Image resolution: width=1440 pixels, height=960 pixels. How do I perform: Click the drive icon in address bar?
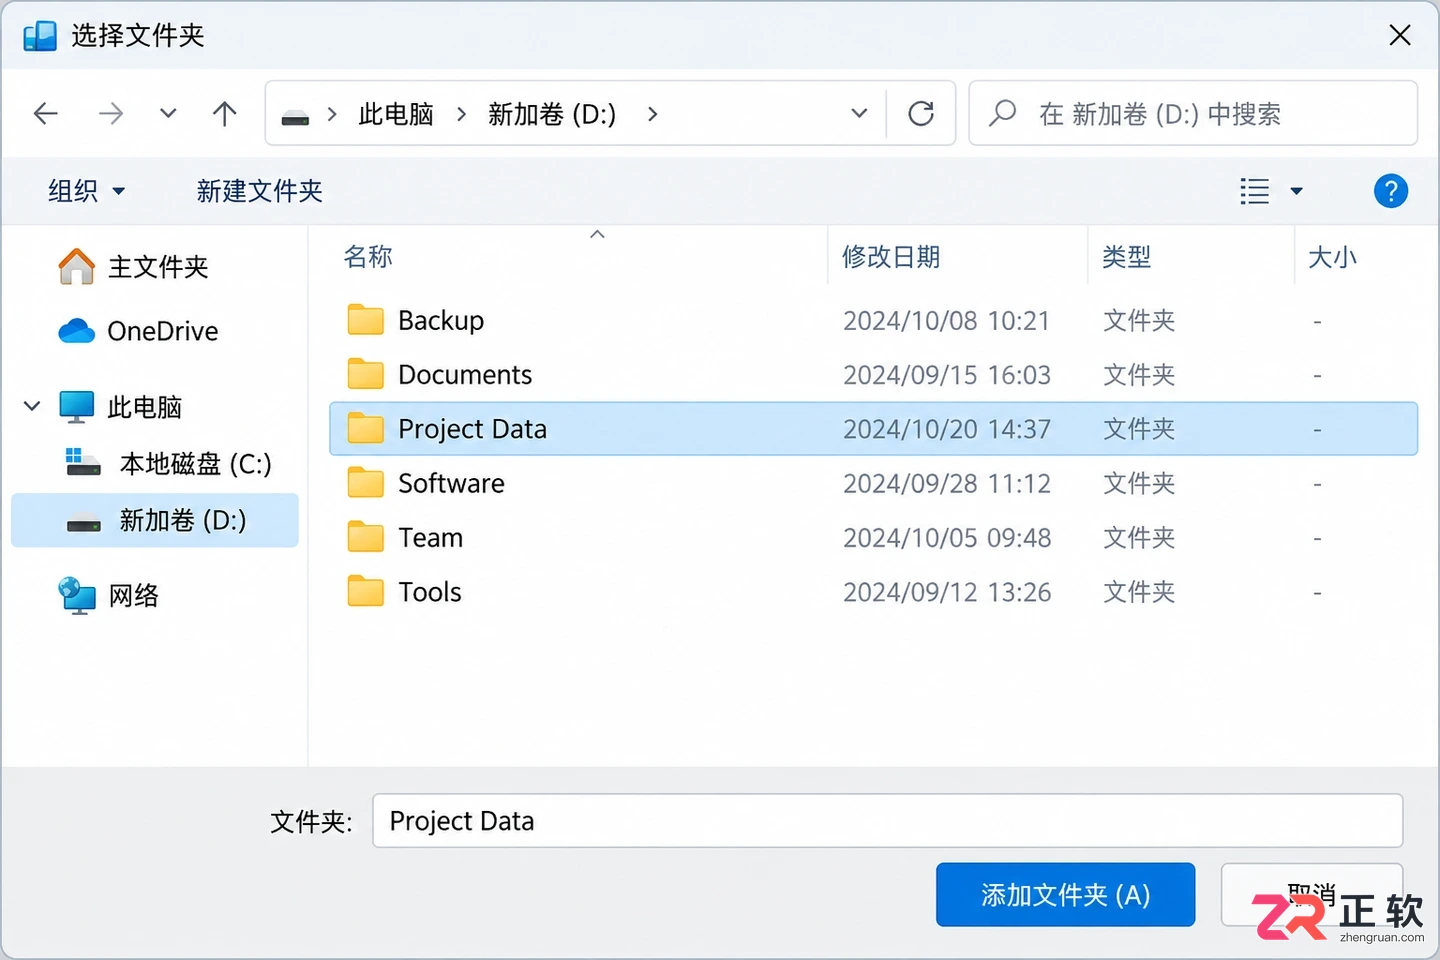click(x=295, y=116)
